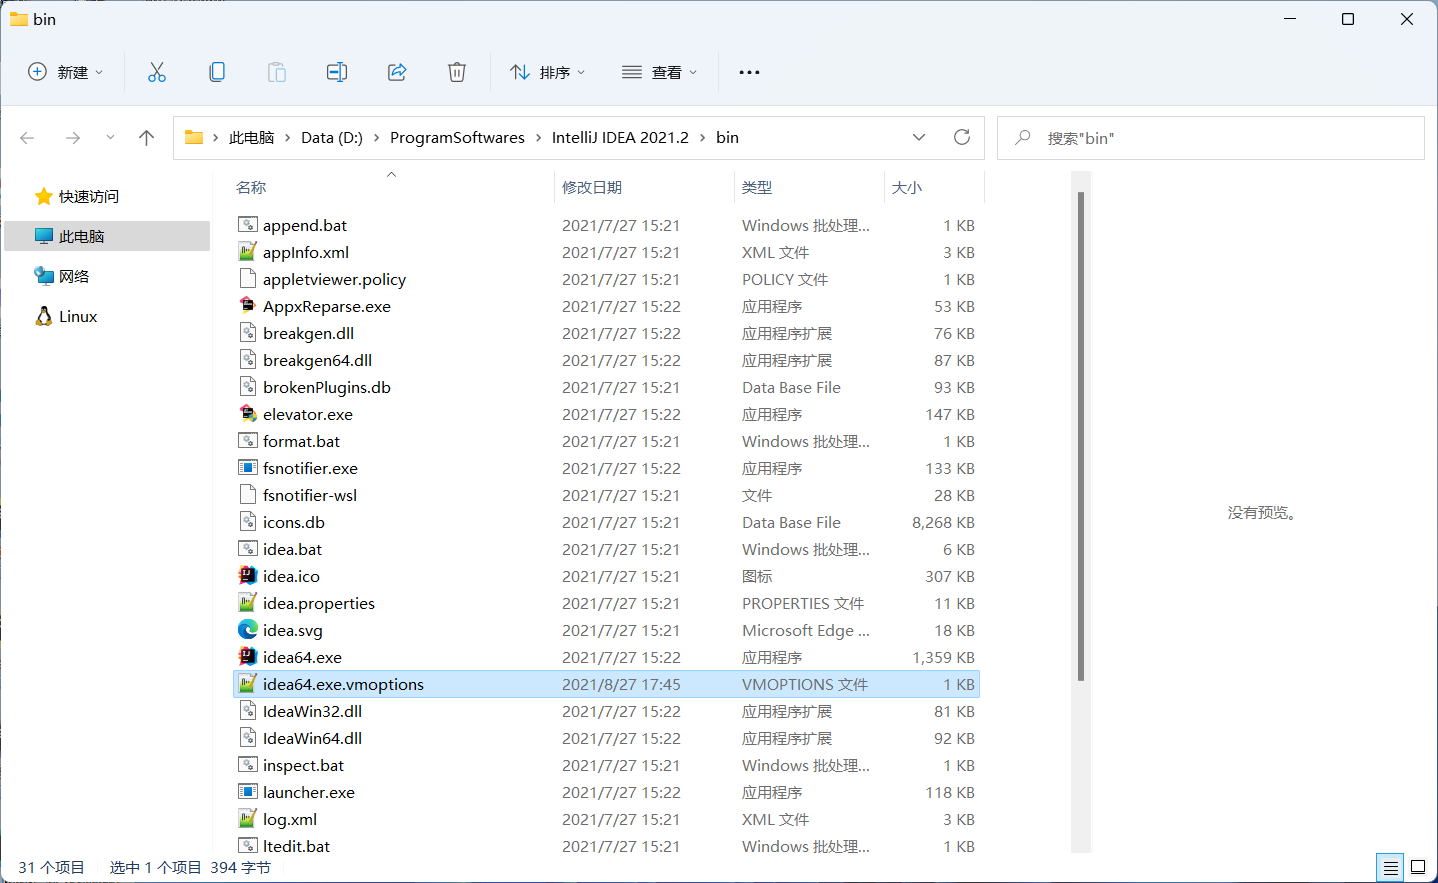Expand the address bar history dropdown

(919, 137)
